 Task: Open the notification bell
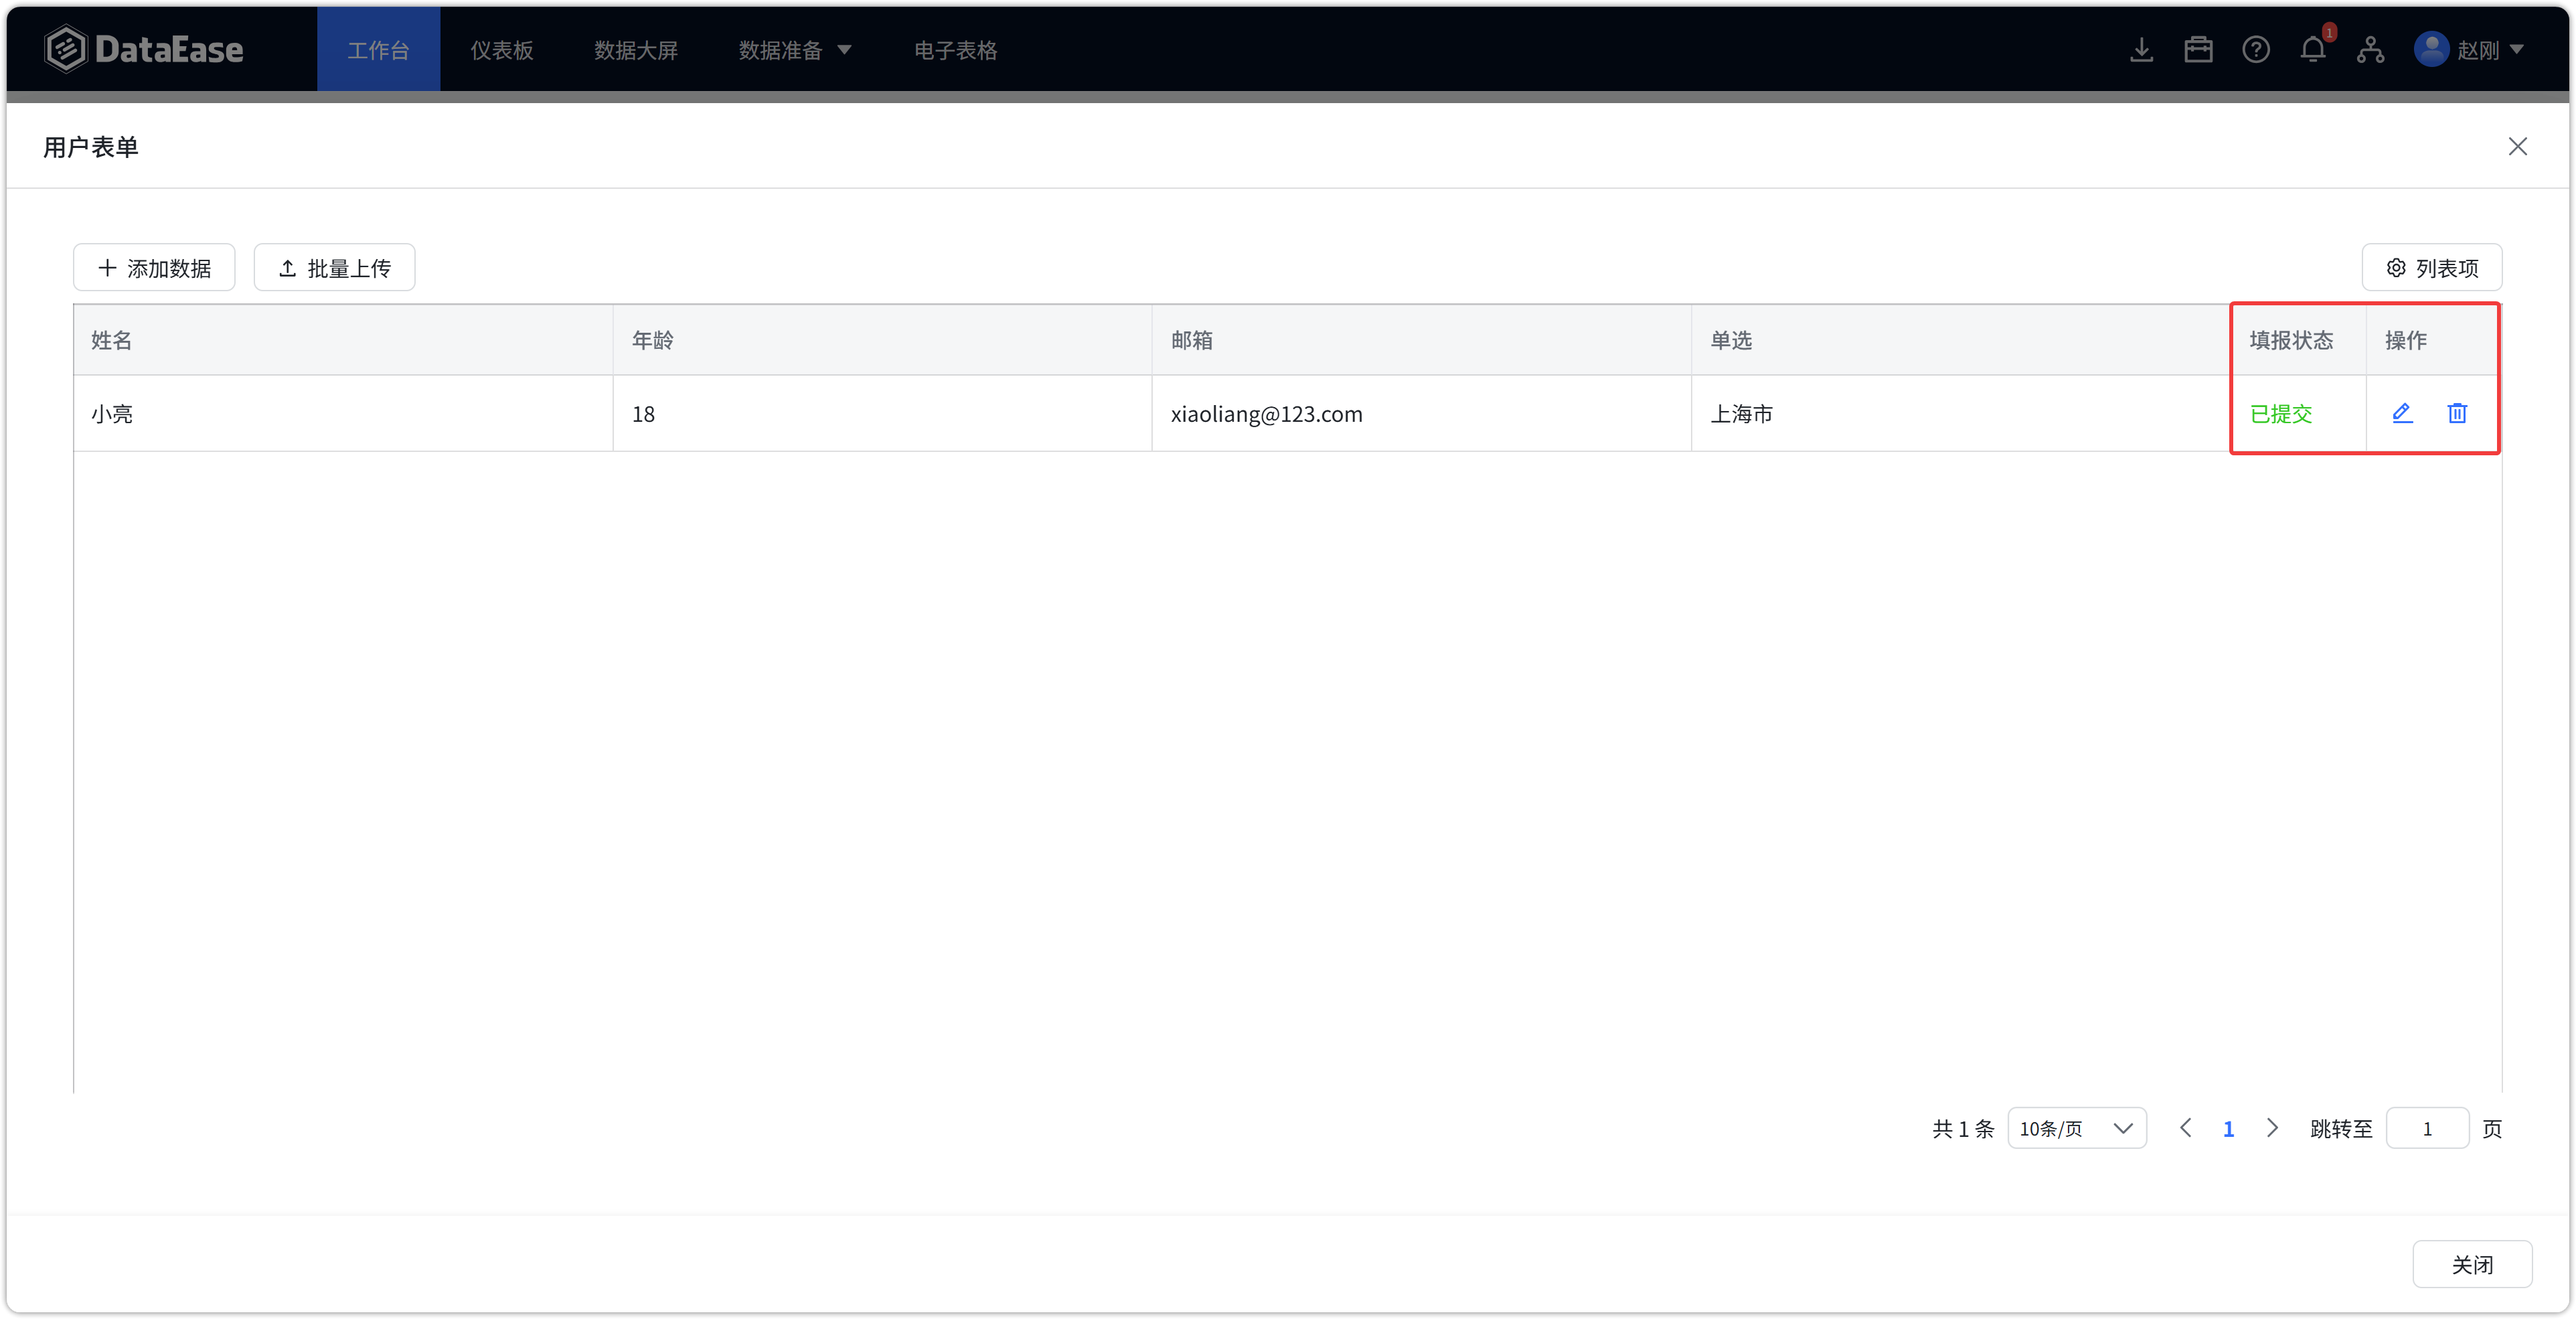pyautogui.click(x=2313, y=49)
